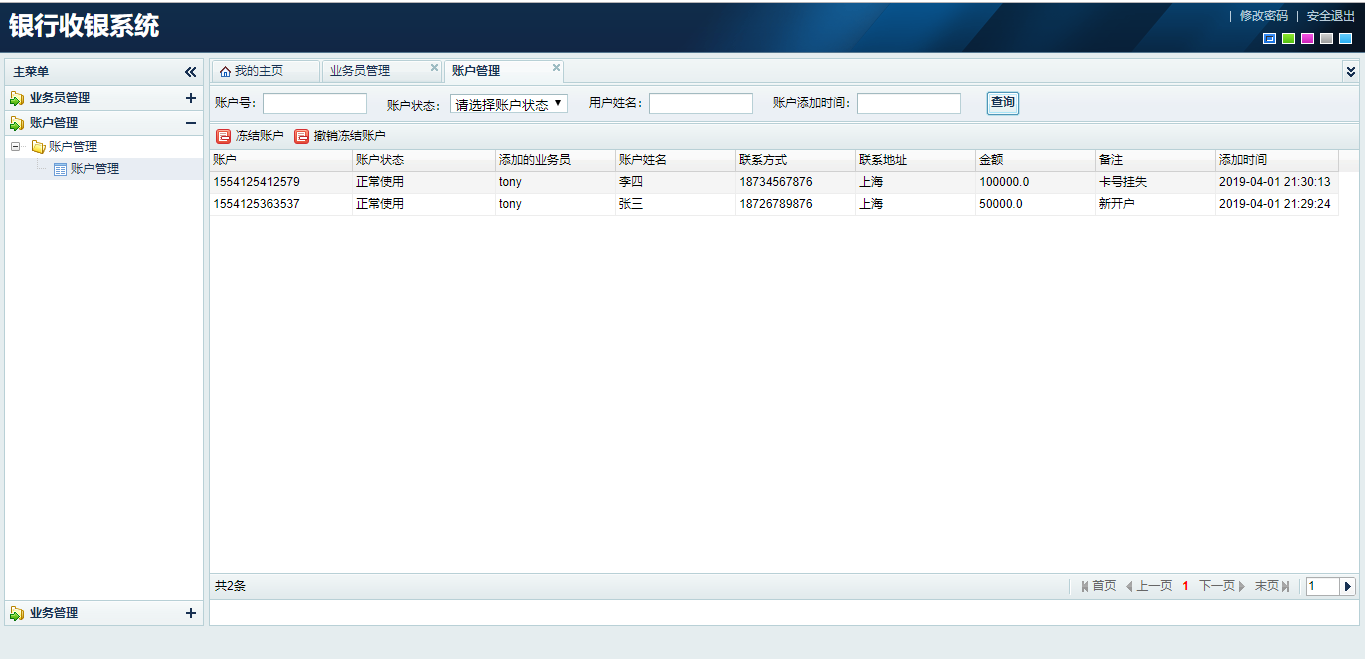The image size is (1365, 659).
Task: Collapse the 账户管理 accordion with its minus icon
Action: point(190,123)
